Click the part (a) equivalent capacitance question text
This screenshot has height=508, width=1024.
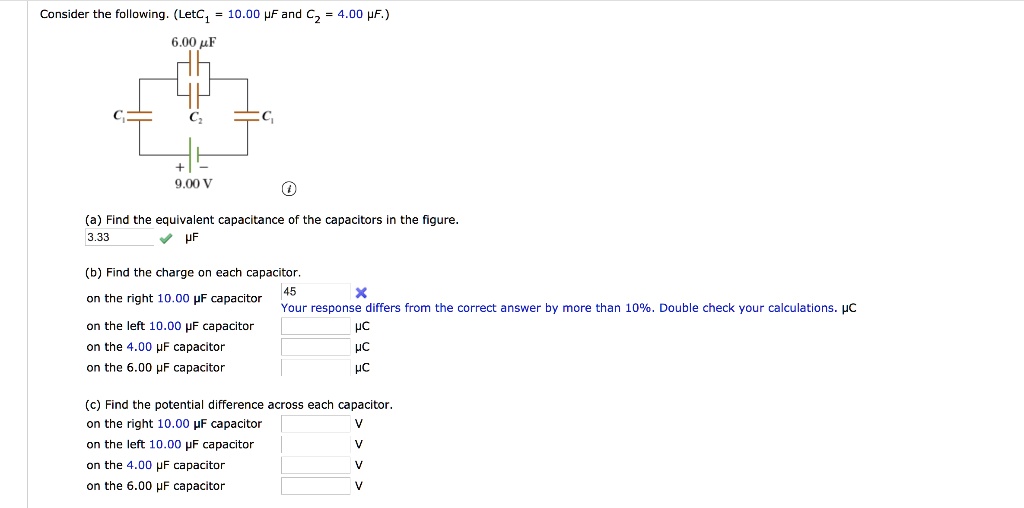272,219
